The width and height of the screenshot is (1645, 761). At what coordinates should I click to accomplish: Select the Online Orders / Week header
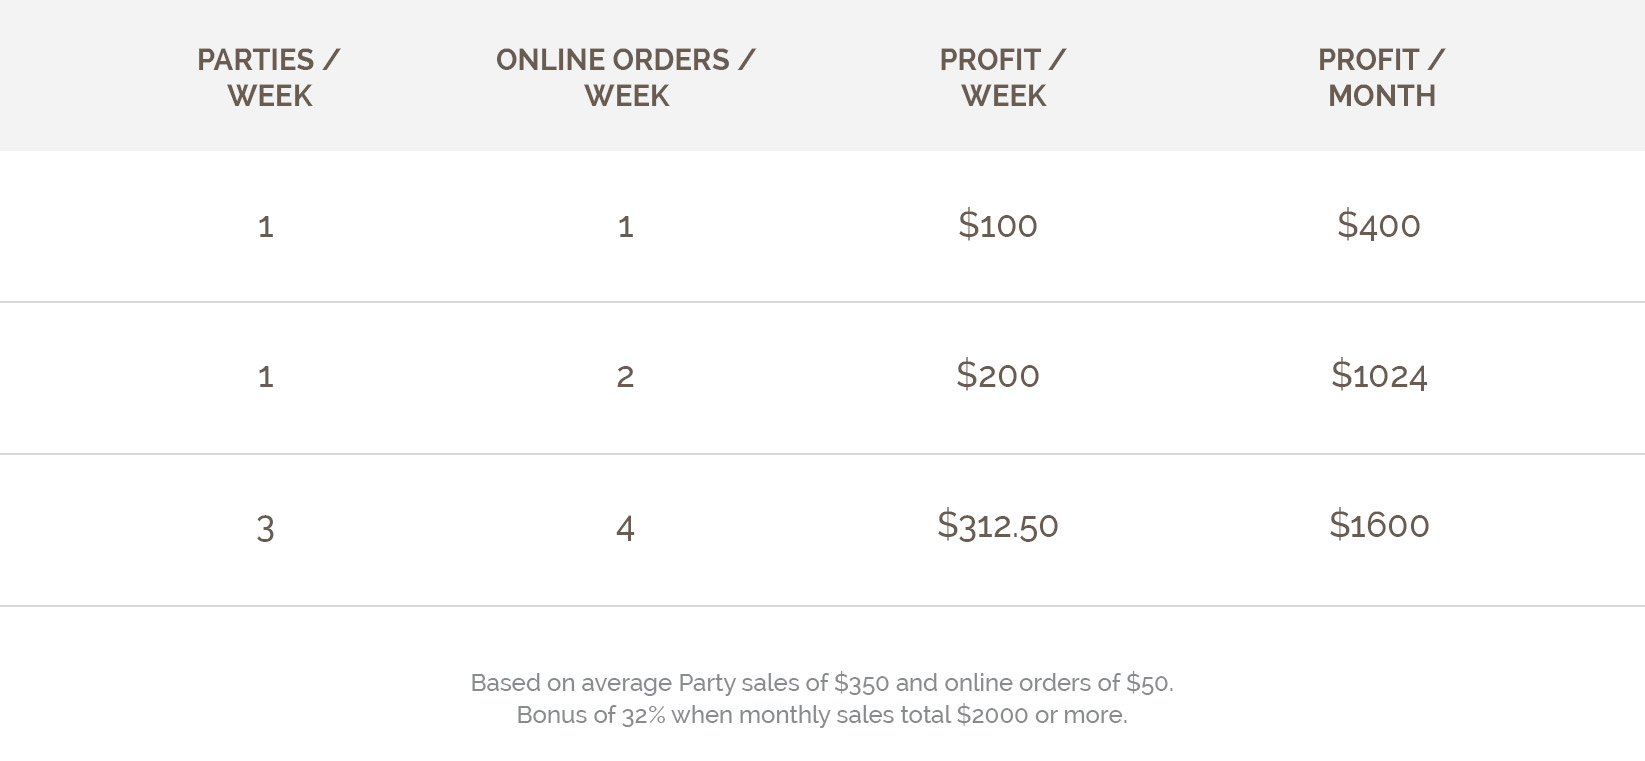tap(626, 78)
